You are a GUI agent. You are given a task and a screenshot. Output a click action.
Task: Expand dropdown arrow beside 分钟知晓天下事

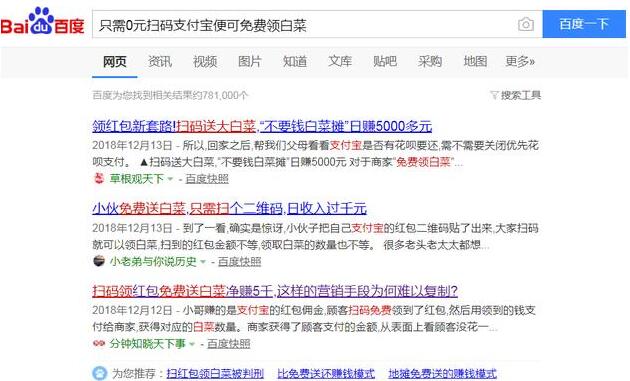pos(192,344)
